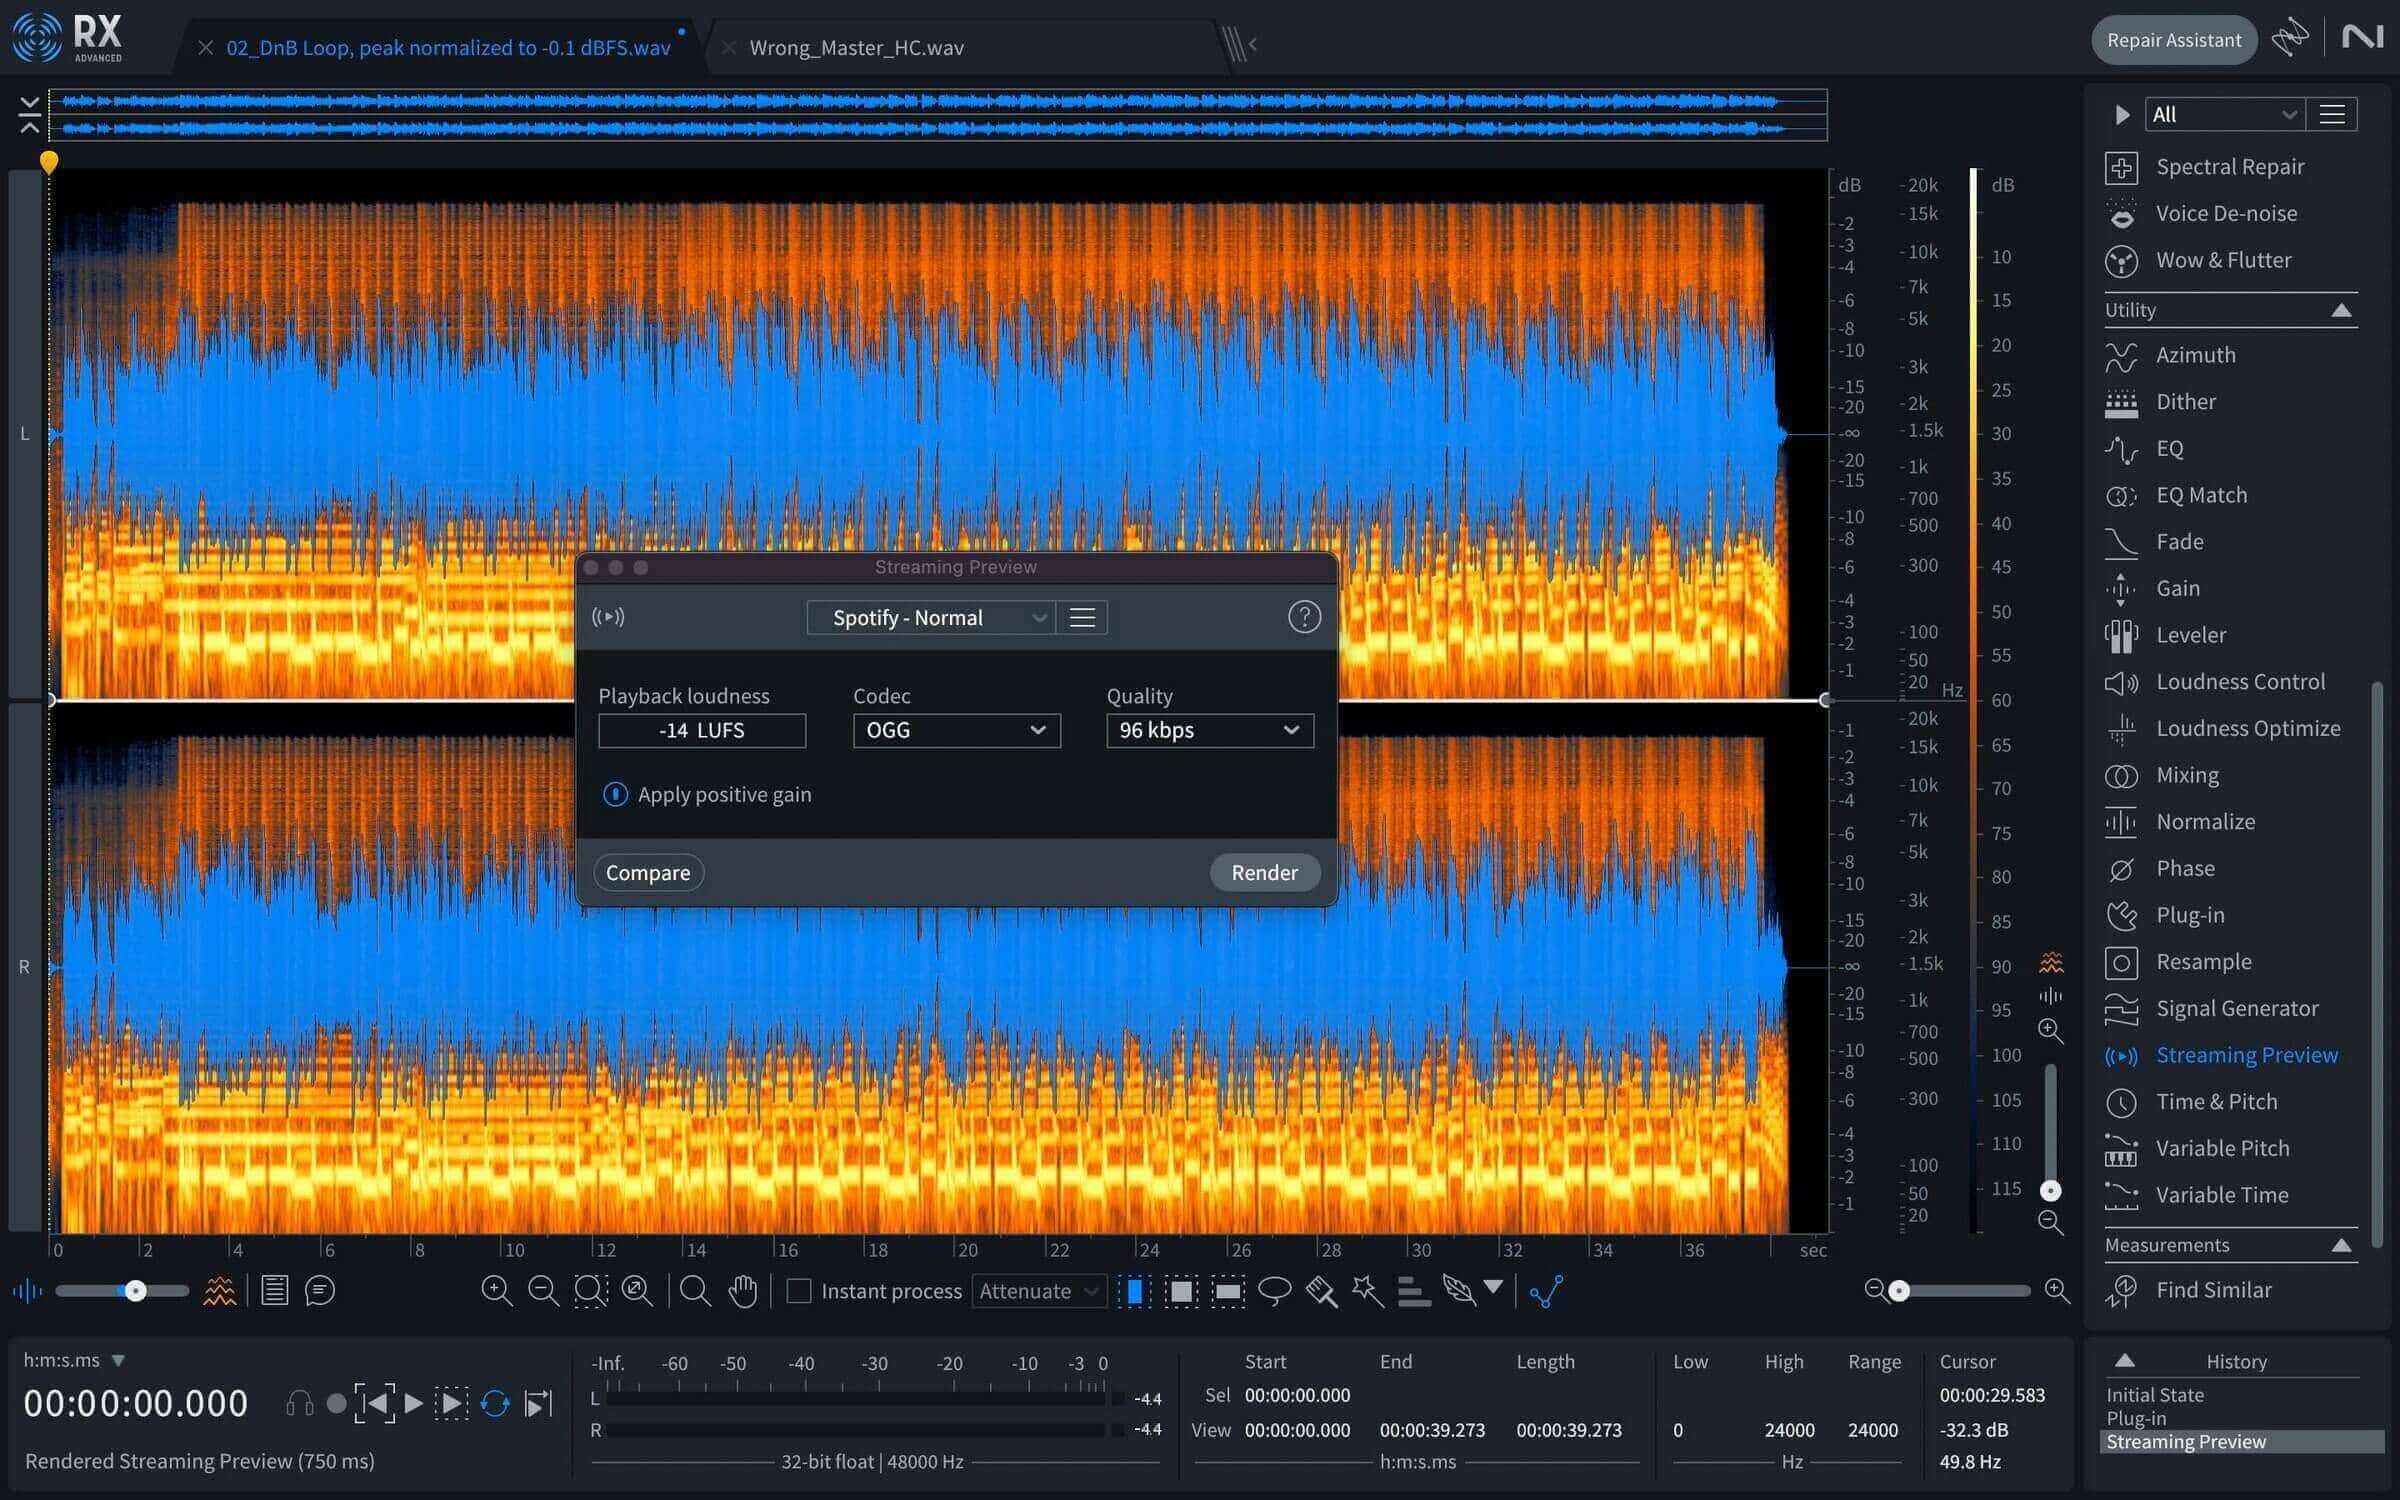Image resolution: width=2400 pixels, height=1500 pixels.
Task: Start playback with the play button
Action: 412,1404
